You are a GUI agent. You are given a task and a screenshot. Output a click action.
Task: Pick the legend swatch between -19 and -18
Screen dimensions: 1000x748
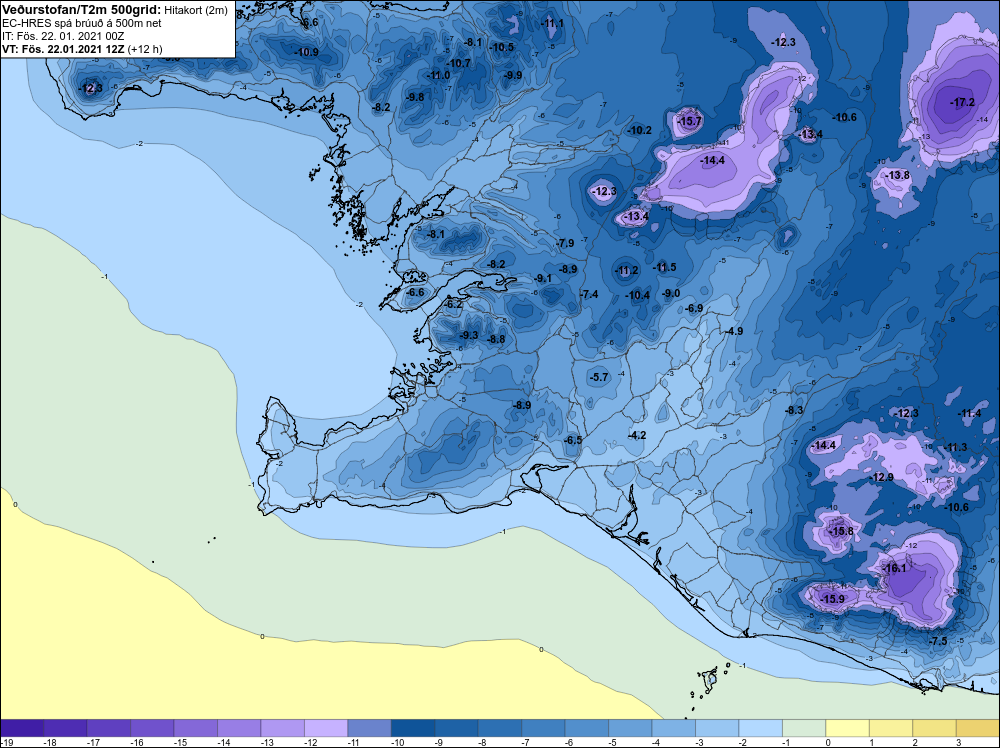point(22,728)
